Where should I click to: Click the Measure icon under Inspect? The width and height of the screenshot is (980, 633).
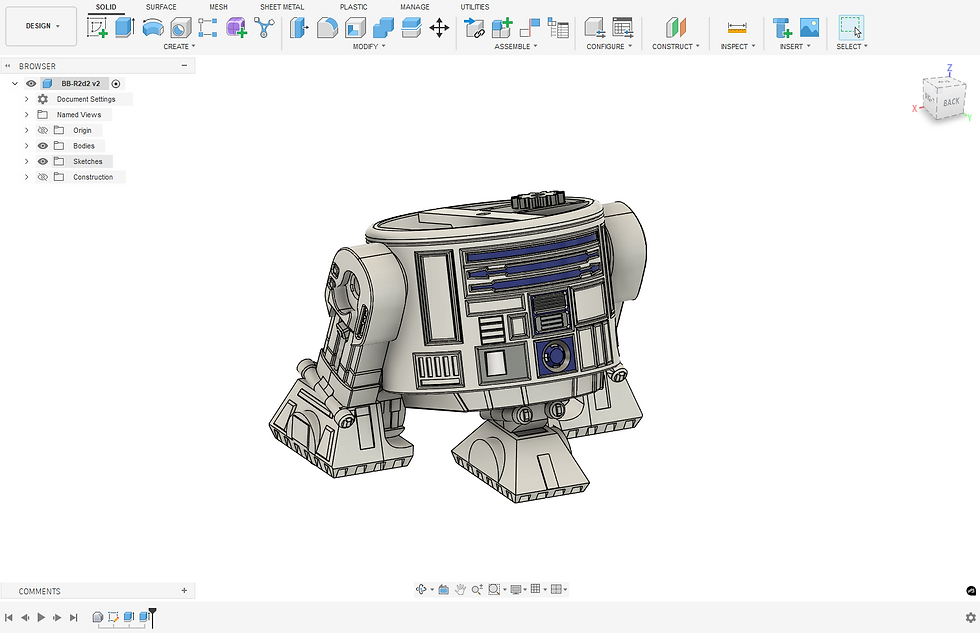click(x=737, y=28)
